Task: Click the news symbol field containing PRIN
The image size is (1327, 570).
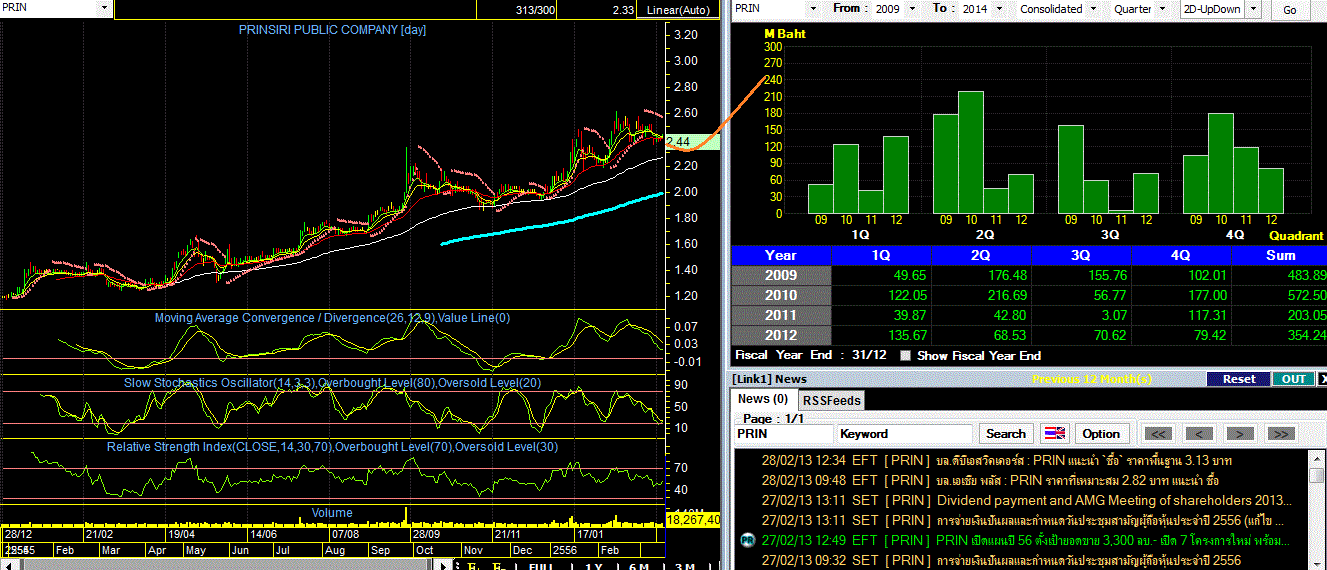Action: click(783, 434)
